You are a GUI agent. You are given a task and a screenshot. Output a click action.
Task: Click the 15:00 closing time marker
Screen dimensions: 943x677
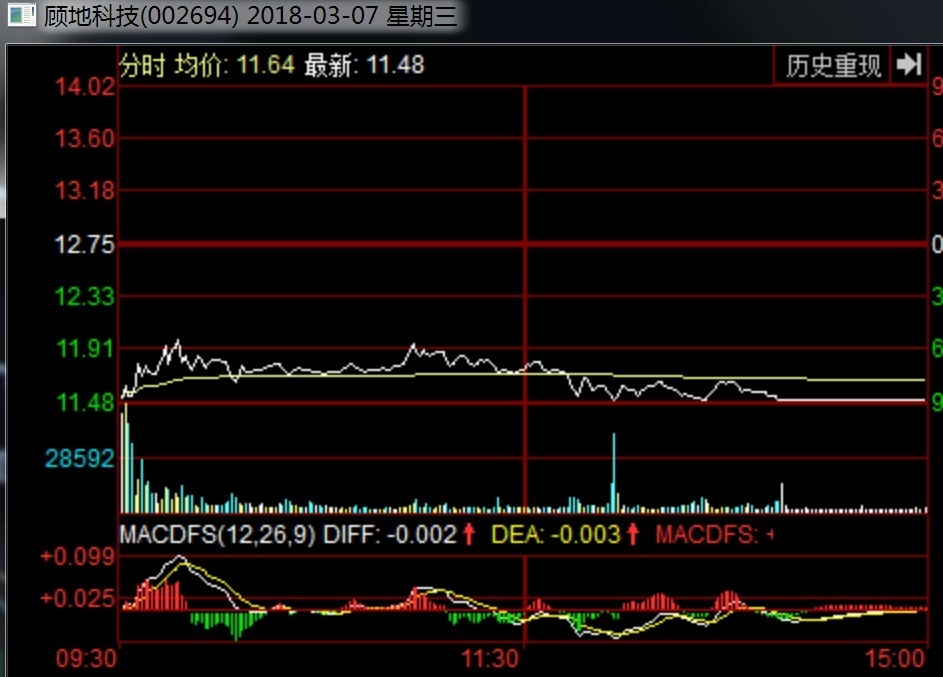pyautogui.click(x=896, y=659)
